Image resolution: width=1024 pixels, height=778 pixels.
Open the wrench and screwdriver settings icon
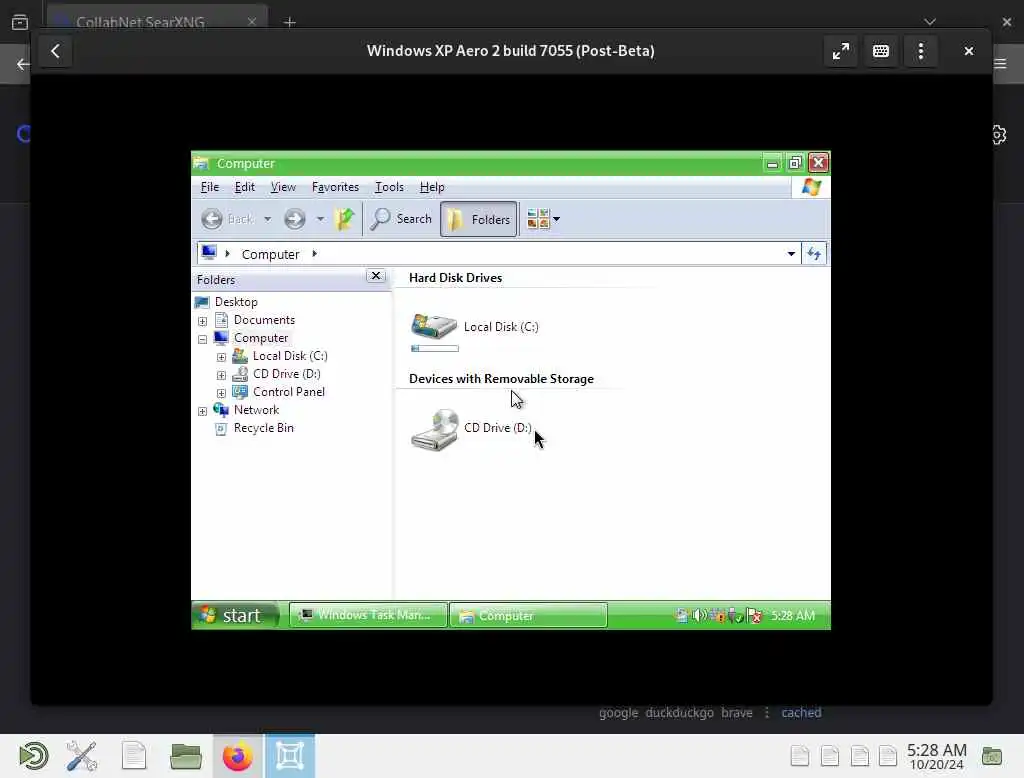pyautogui.click(x=82, y=756)
